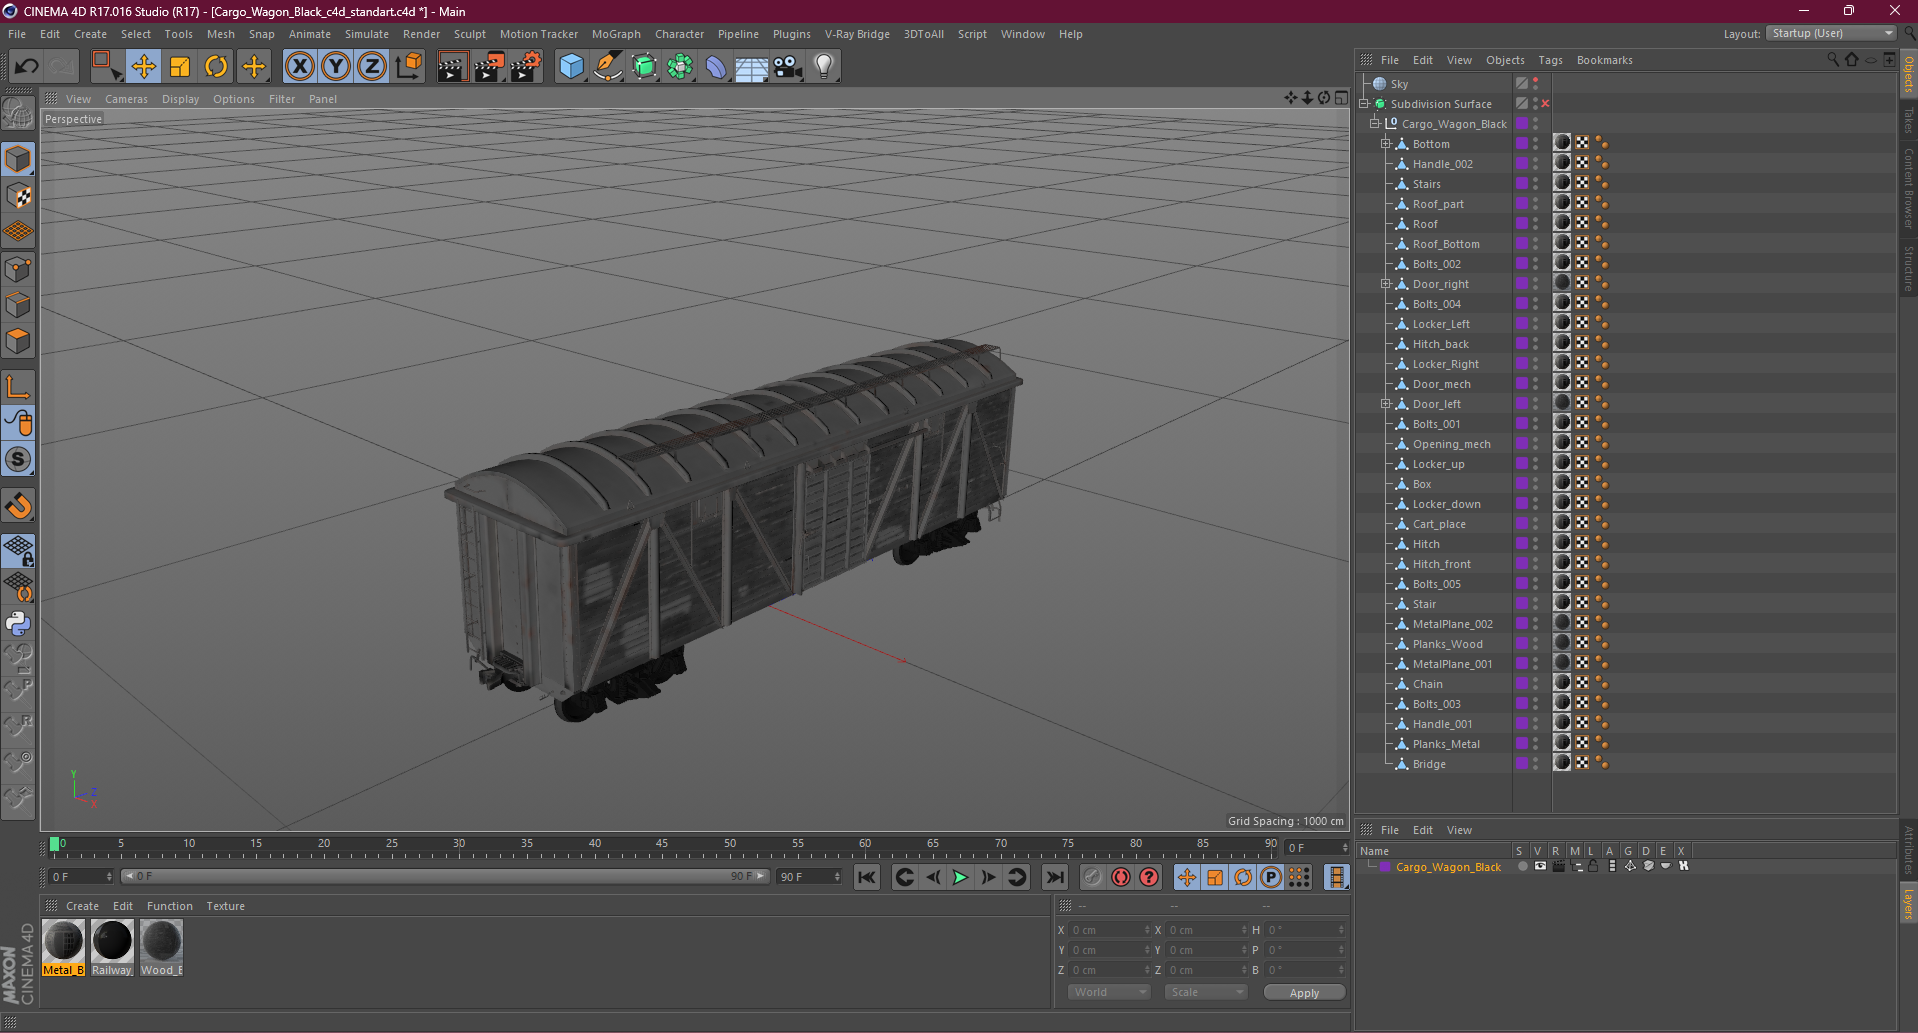
Task: Toggle visibility dots for Chain object
Action: coord(1535,684)
